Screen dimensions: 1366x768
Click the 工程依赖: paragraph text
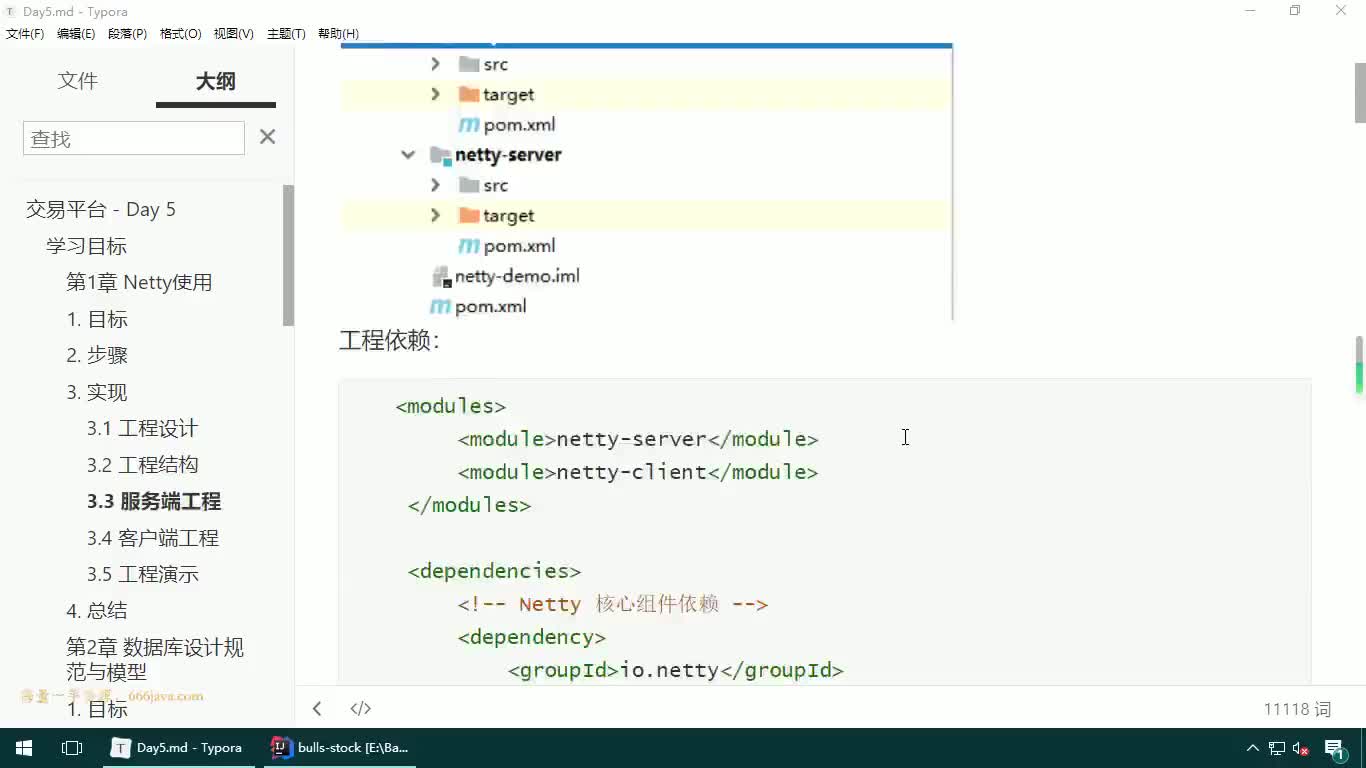point(389,340)
